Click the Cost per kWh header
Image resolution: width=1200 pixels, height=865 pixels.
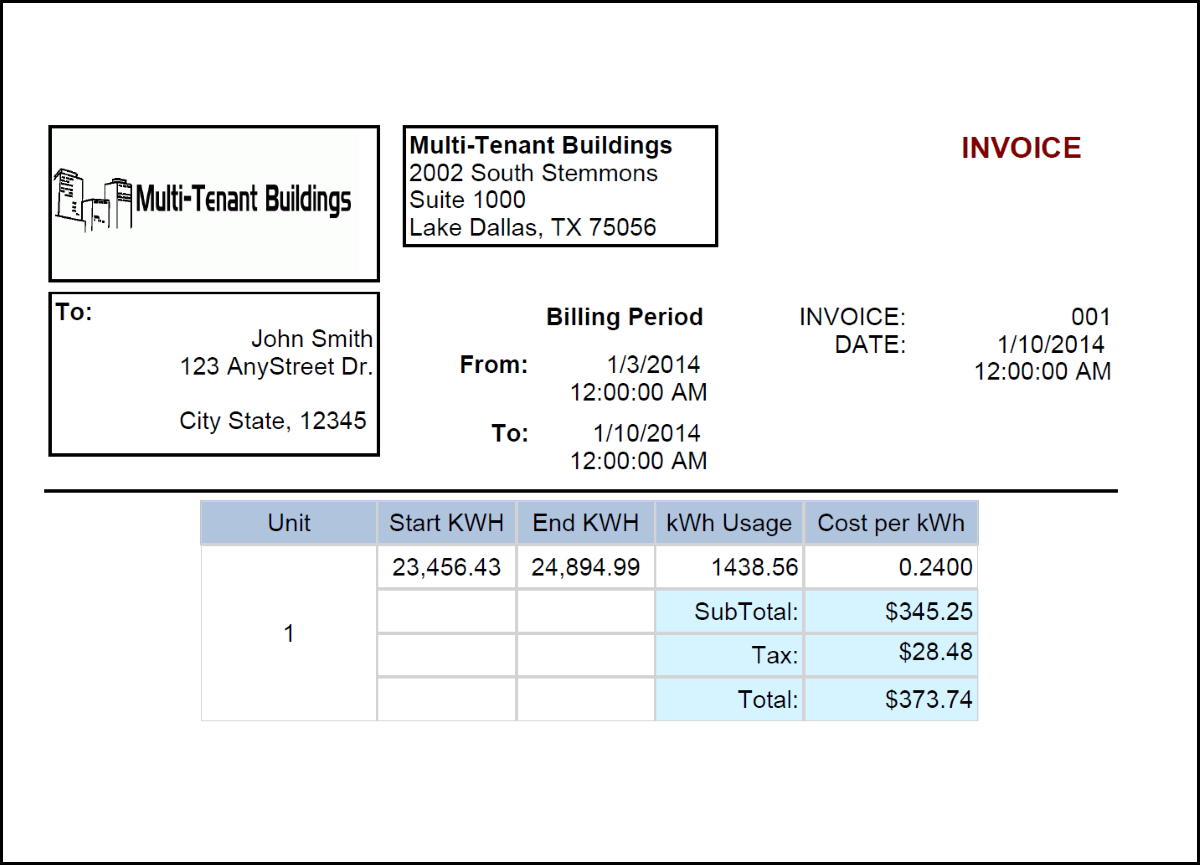(891, 523)
